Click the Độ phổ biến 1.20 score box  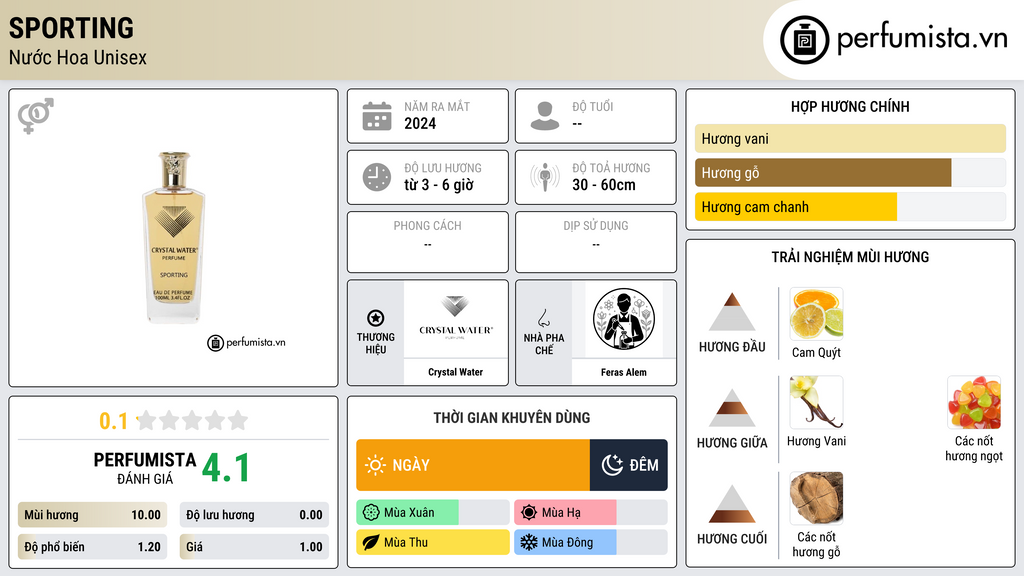point(92,547)
